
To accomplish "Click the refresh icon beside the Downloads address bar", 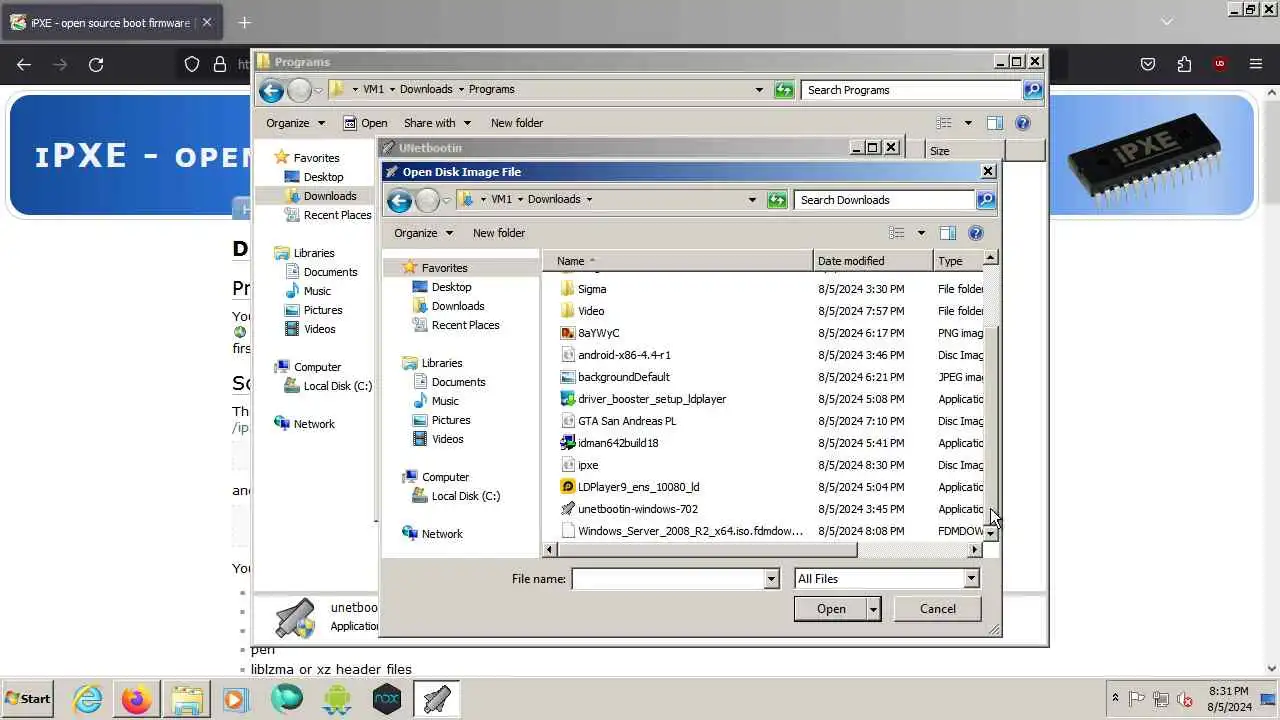I will tap(777, 200).
